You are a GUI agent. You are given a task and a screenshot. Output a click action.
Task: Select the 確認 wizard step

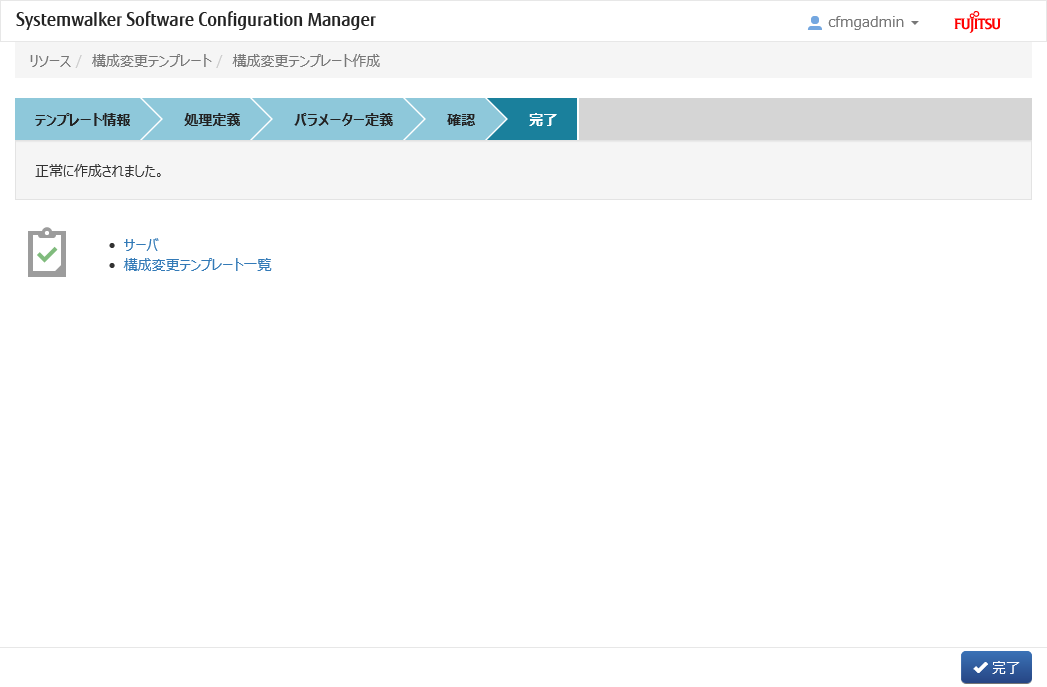(460, 120)
